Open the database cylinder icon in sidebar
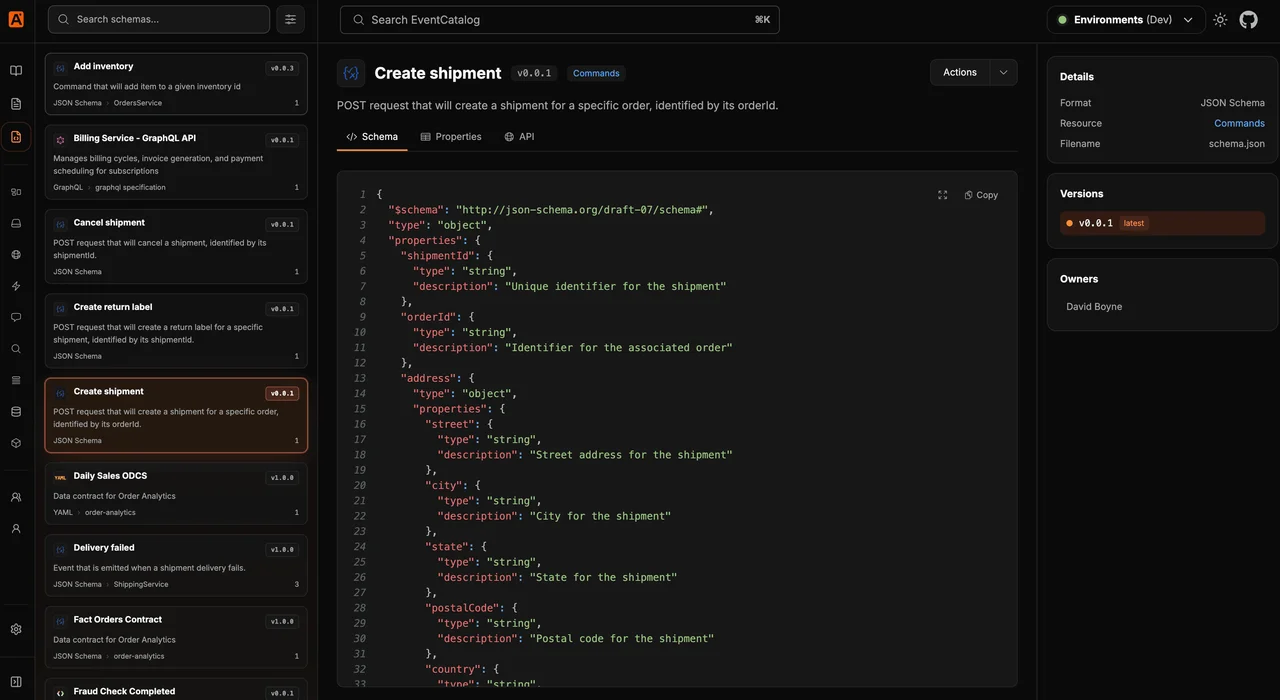This screenshot has height=700, width=1280. click(16, 411)
